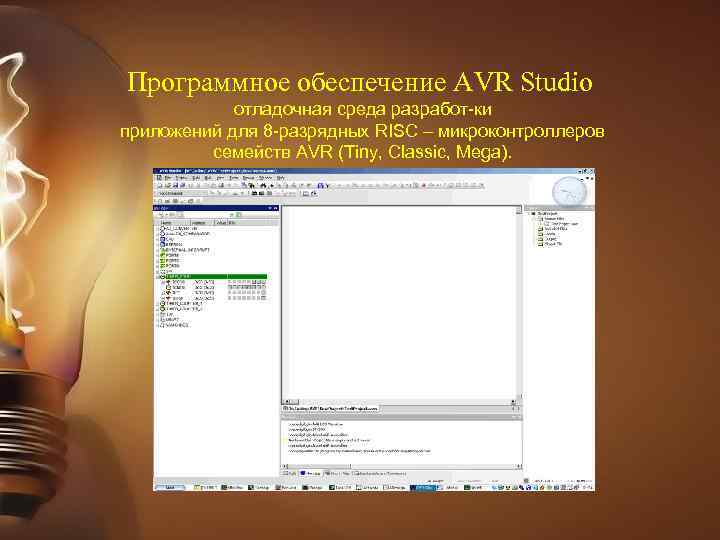Select the Source Files folder in project tree
720x540 pixels.
551,219
